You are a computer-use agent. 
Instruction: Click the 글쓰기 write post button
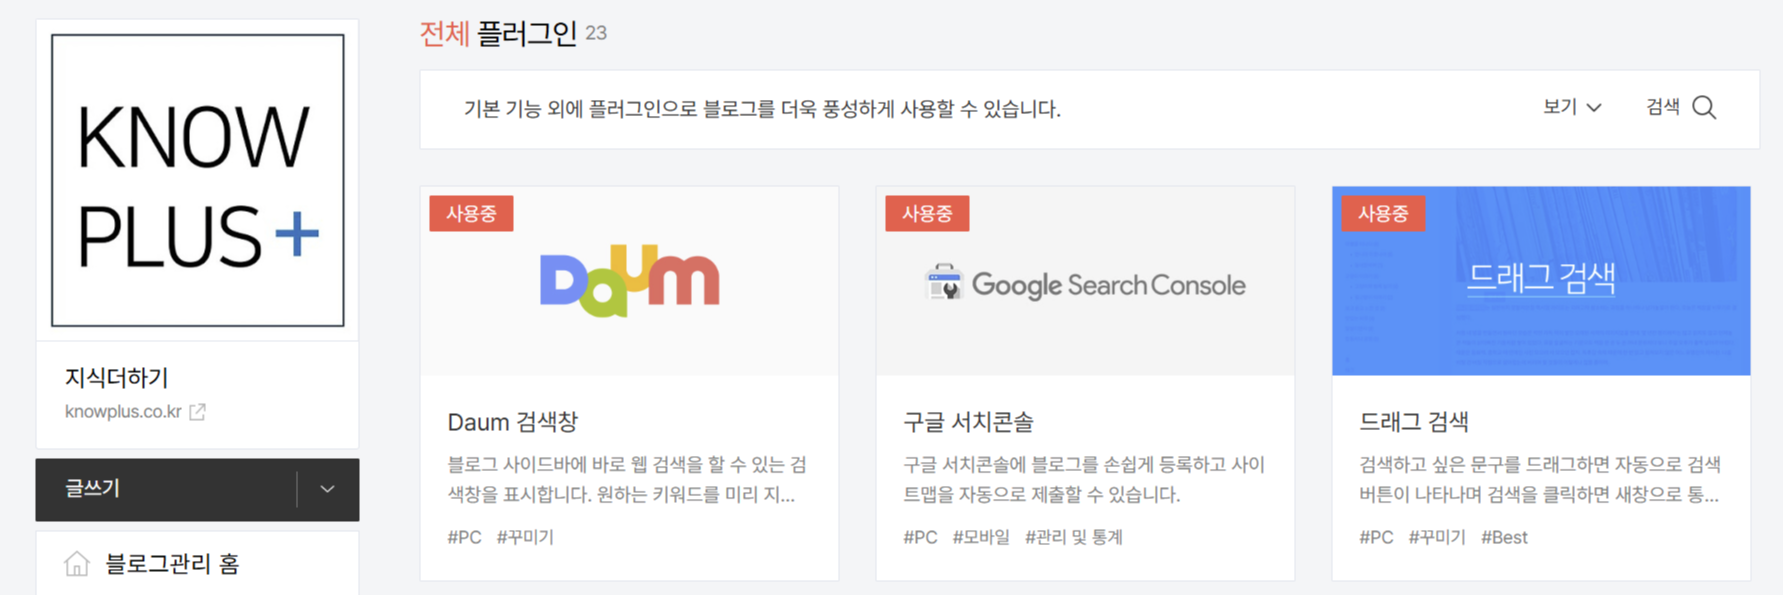[166, 489]
